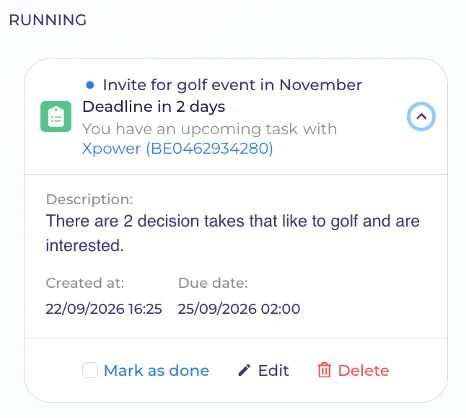This screenshot has height=418, width=466.
Task: Click the blue unread dot indicator
Action: [x=90, y=85]
